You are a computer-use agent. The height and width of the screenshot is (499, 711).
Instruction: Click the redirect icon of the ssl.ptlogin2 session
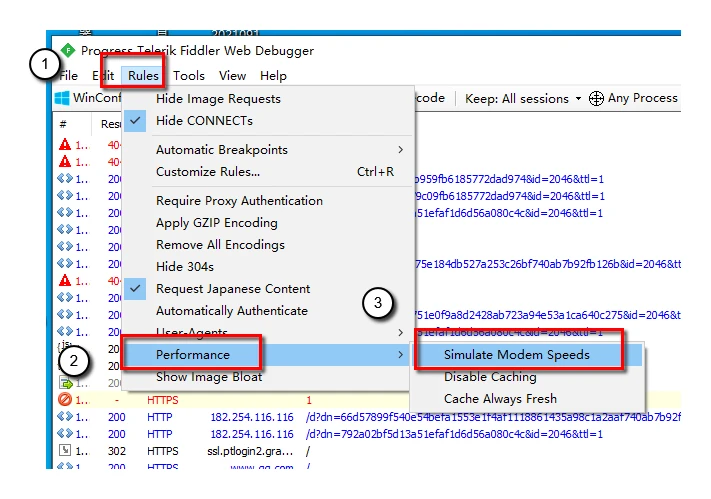(x=65, y=450)
